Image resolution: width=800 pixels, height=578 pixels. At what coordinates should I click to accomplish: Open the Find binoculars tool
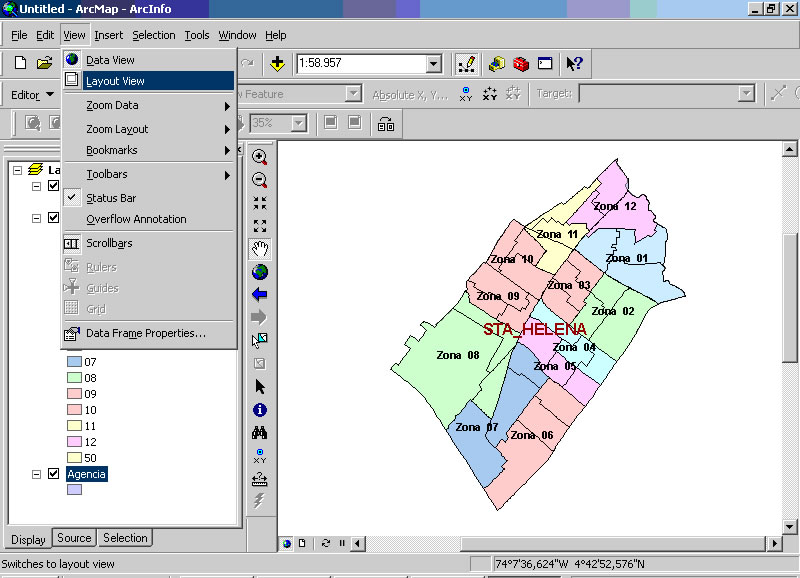(x=260, y=433)
